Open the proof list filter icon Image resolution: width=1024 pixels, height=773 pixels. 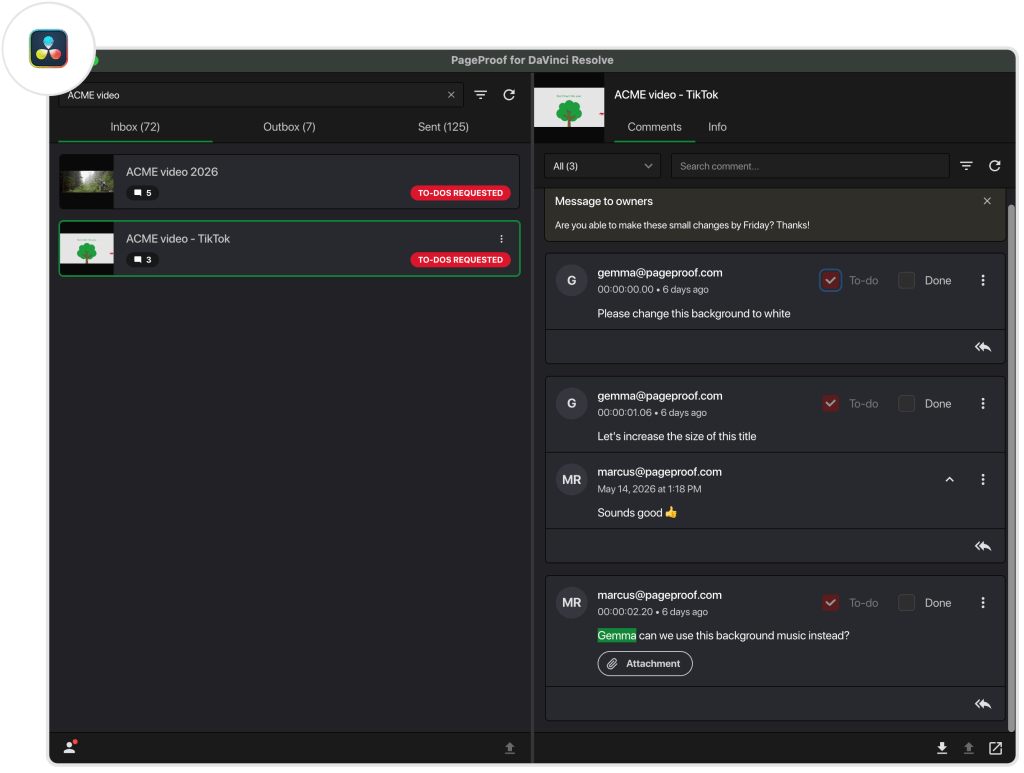click(x=481, y=95)
